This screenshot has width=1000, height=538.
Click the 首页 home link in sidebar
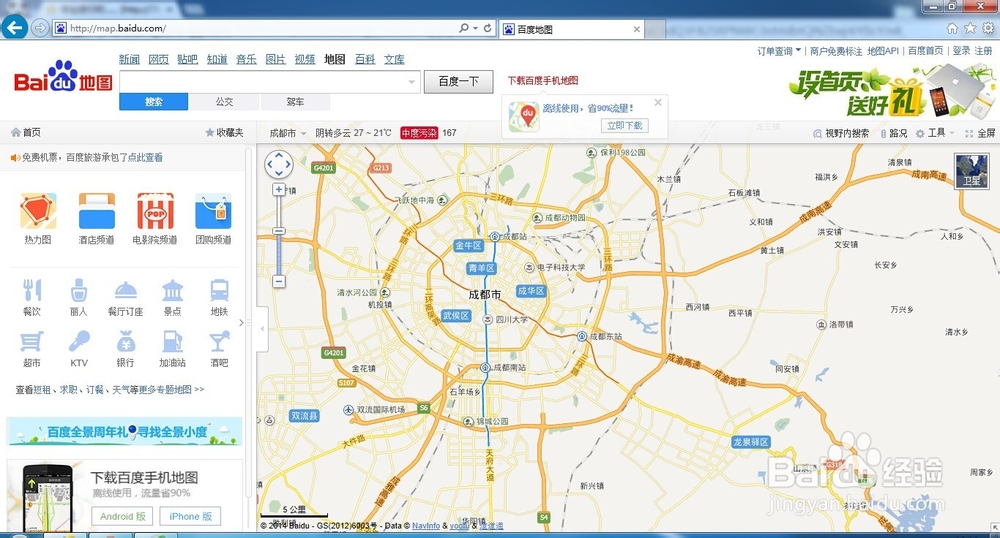pyautogui.click(x=26, y=133)
